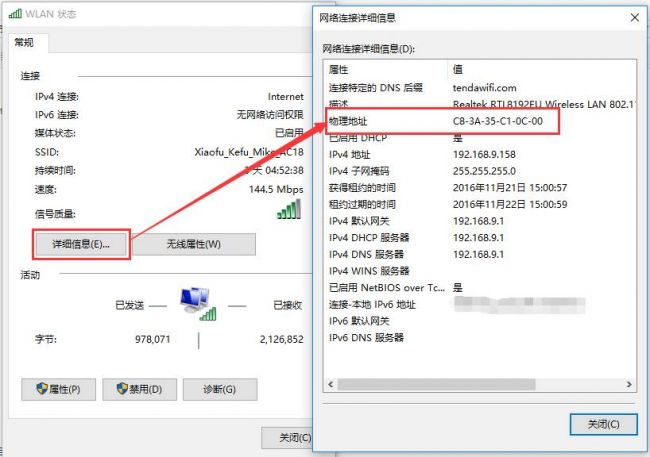Open 详细信息(E) details button in WLAN status

pos(81,244)
